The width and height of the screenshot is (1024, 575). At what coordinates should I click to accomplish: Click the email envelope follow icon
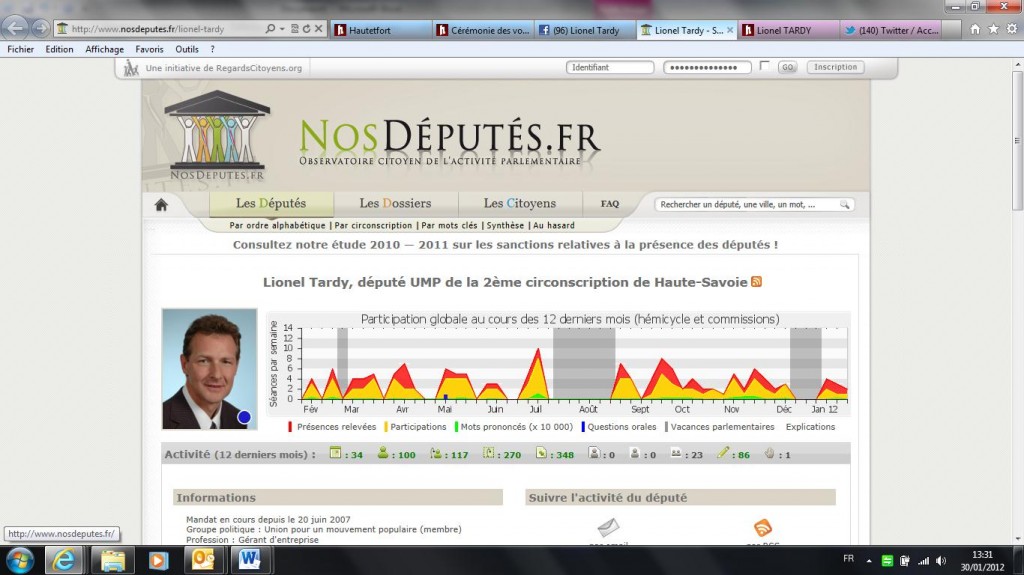coord(608,527)
